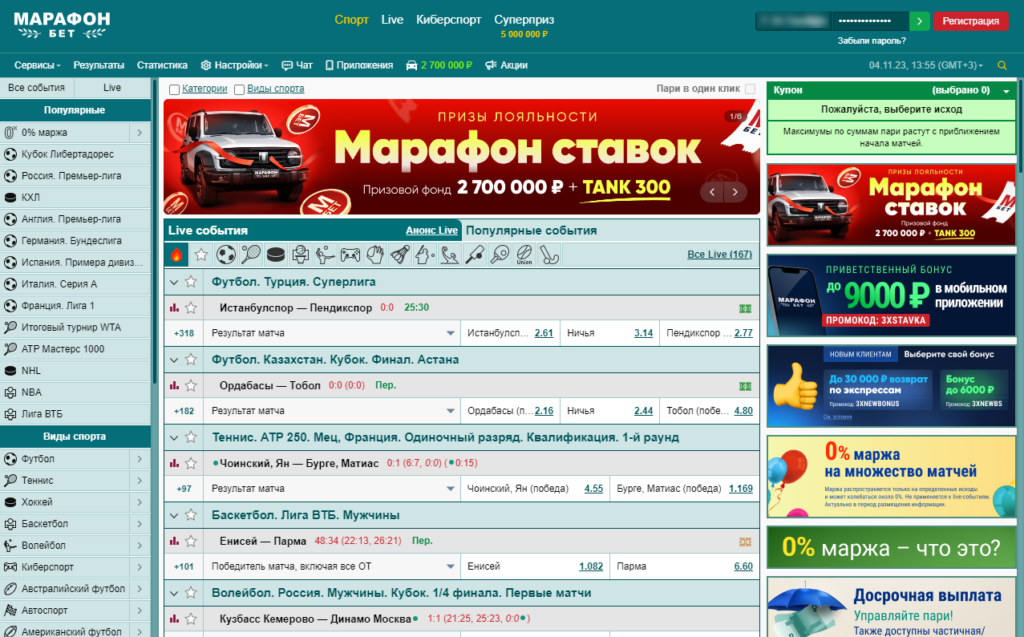Open the Все Live (167) link
The width and height of the screenshot is (1024, 637).
[x=719, y=254]
